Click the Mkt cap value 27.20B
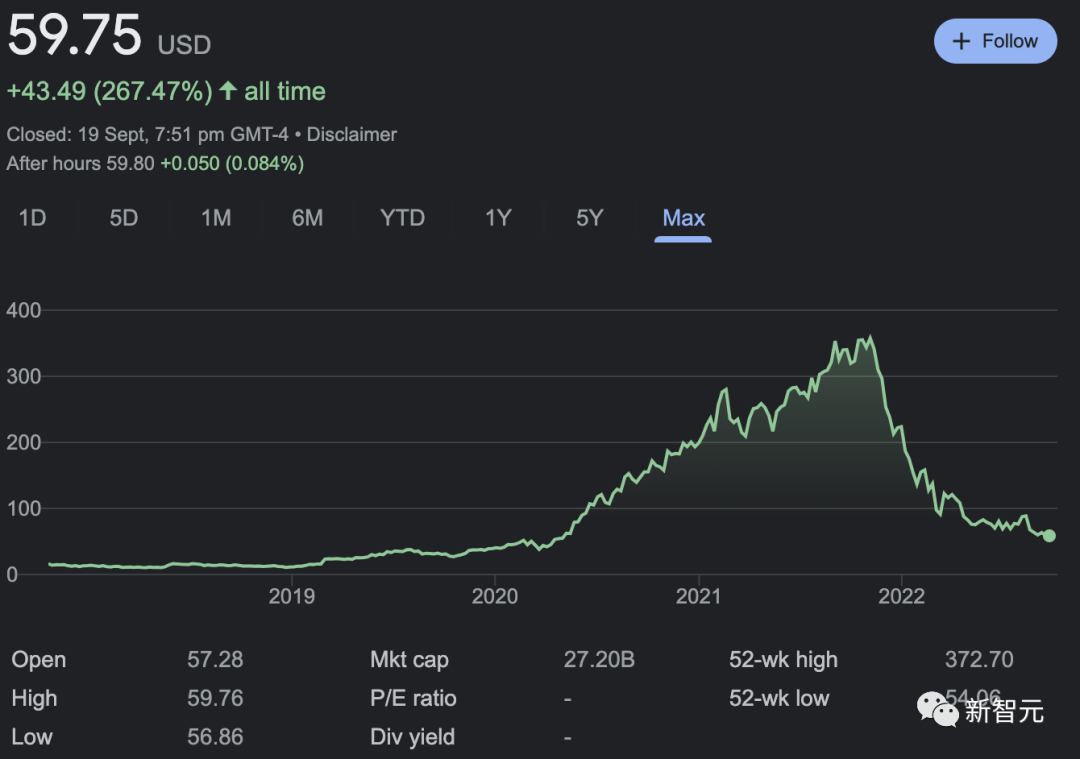 [599, 660]
